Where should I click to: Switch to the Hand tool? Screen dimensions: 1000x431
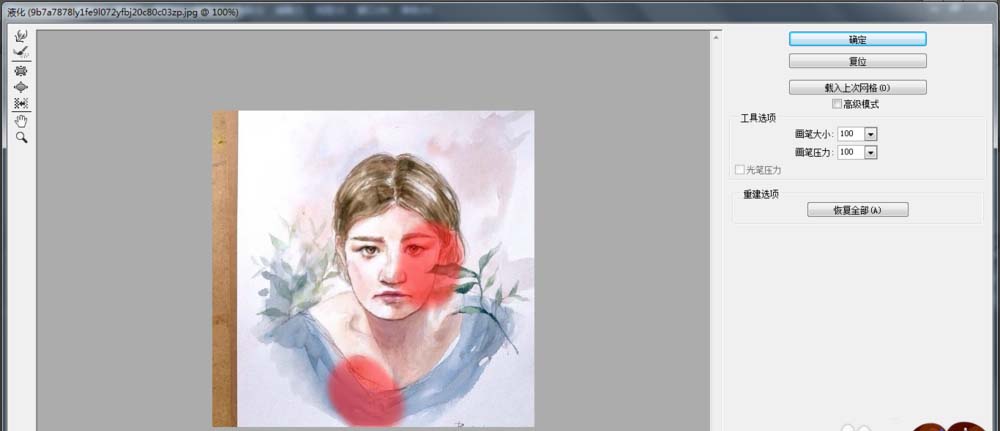[21, 120]
